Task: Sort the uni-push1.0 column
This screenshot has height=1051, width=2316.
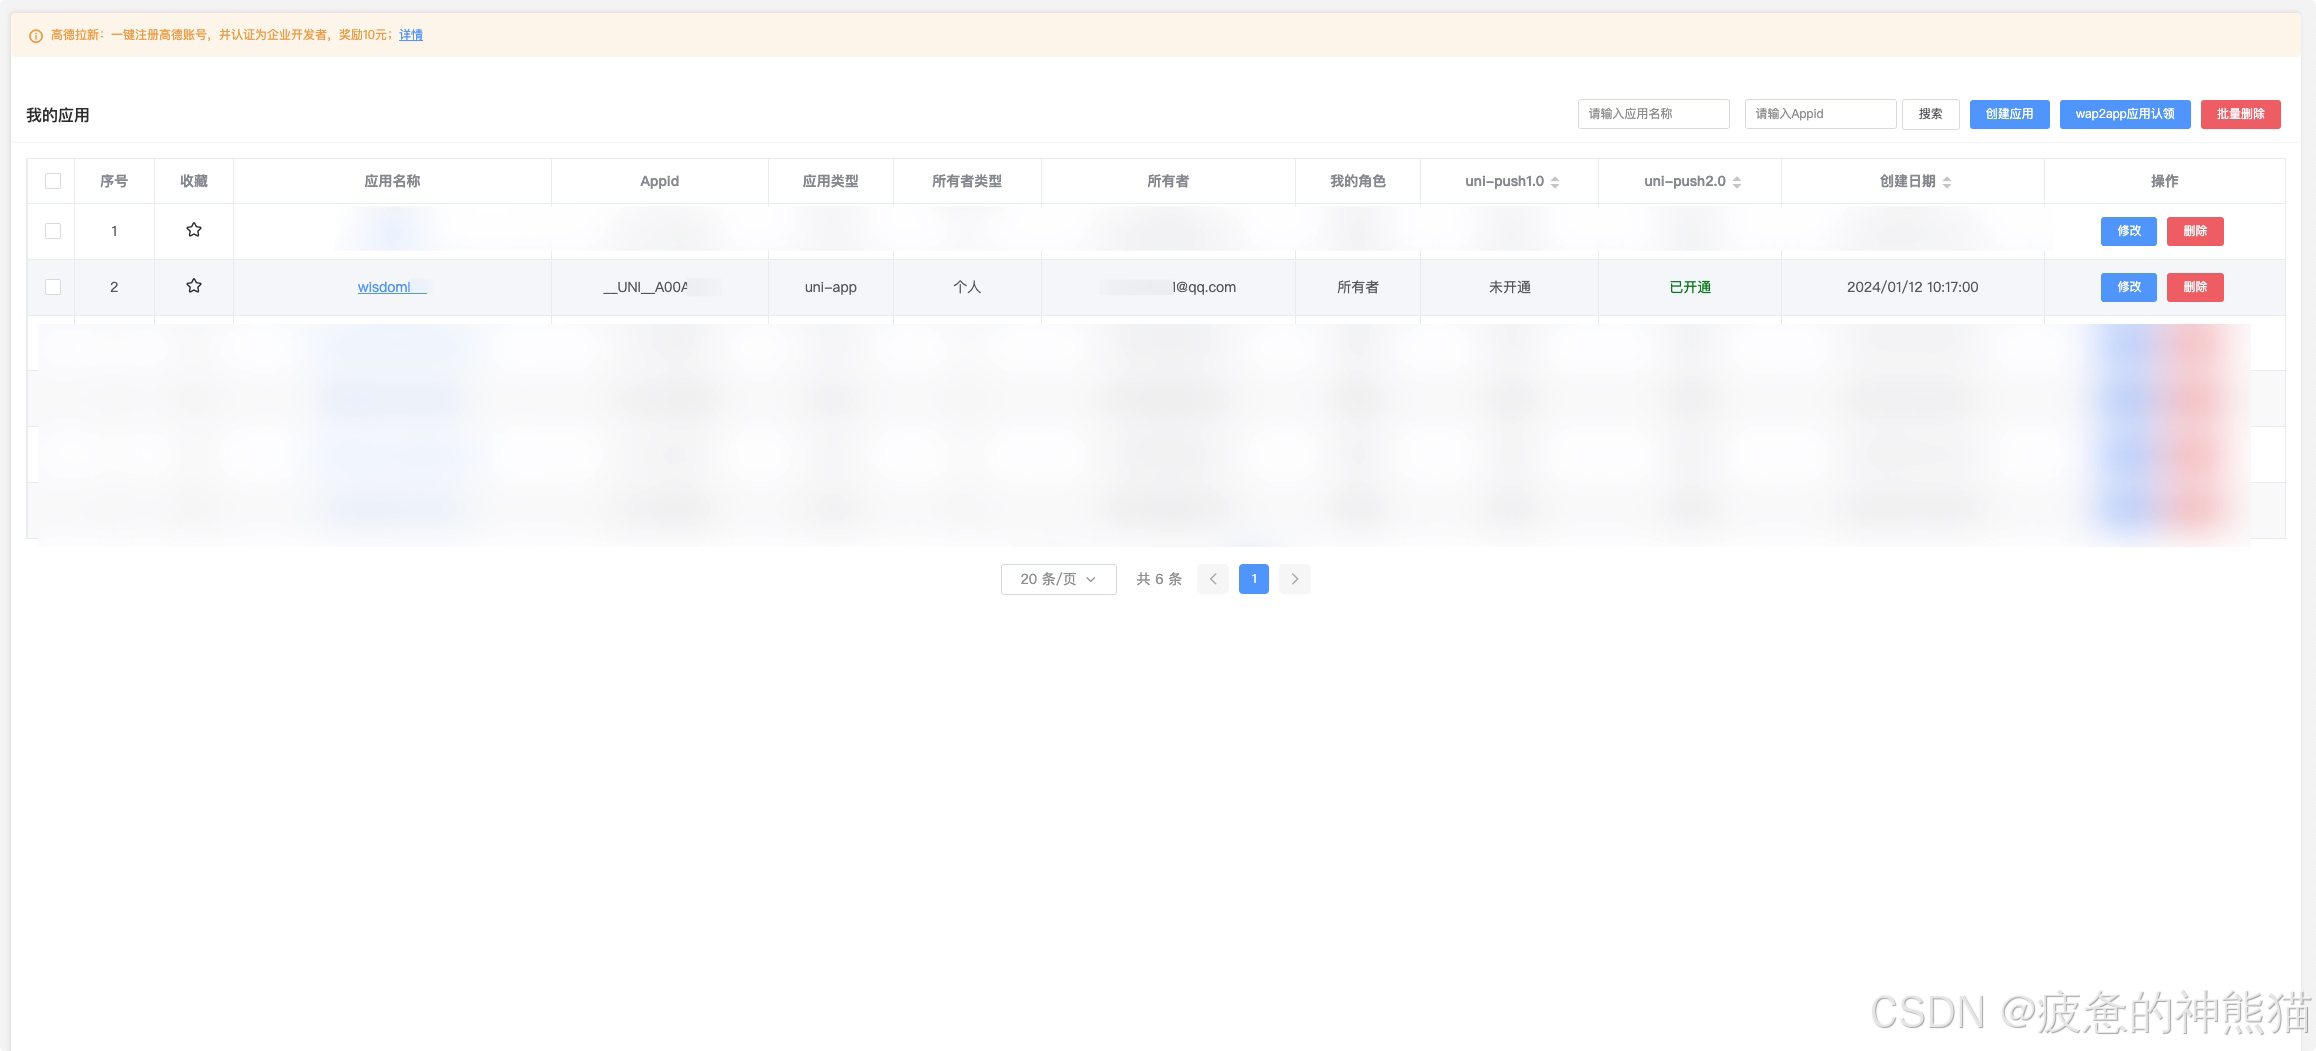Action: (x=1554, y=181)
